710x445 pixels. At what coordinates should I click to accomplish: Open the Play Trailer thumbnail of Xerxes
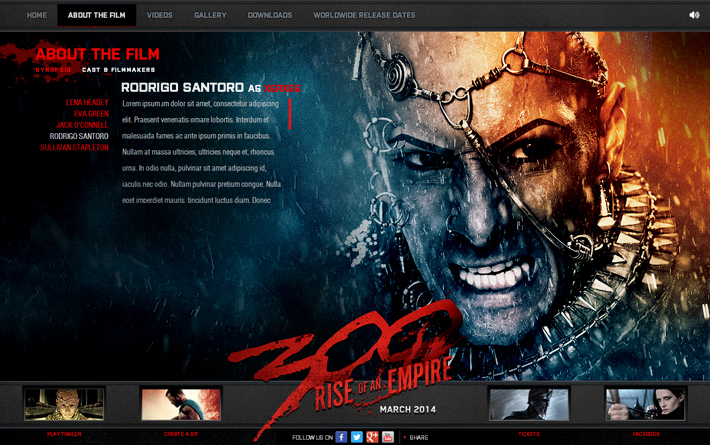pyautogui.click(x=64, y=404)
